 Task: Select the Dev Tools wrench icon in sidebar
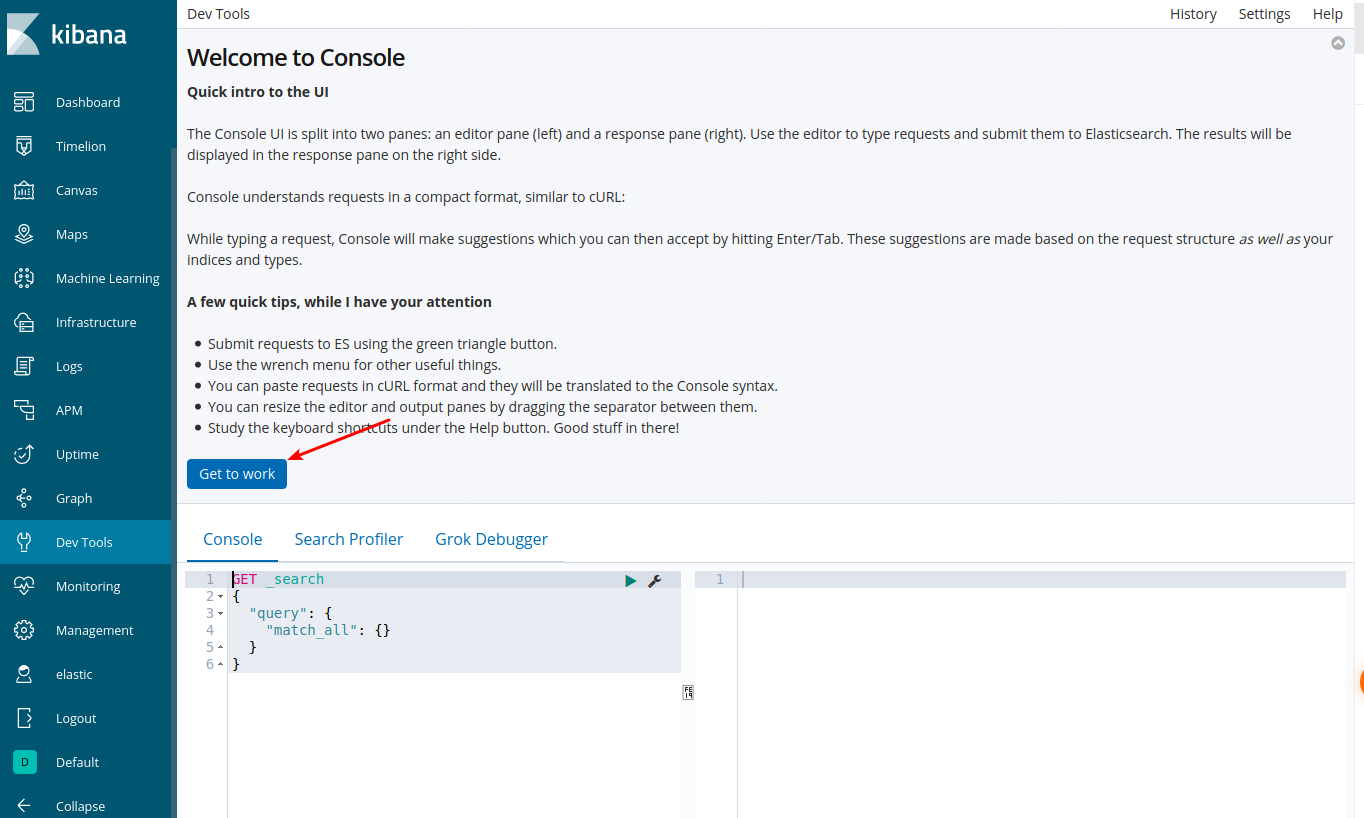point(24,542)
